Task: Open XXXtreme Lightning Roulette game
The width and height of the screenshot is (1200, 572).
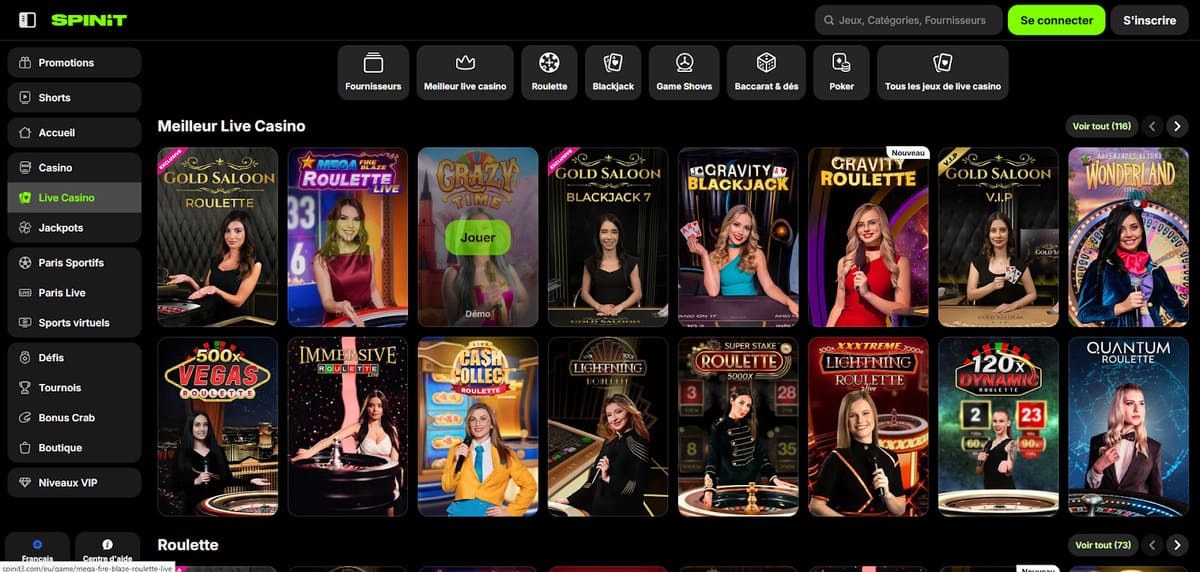Action: tap(868, 426)
